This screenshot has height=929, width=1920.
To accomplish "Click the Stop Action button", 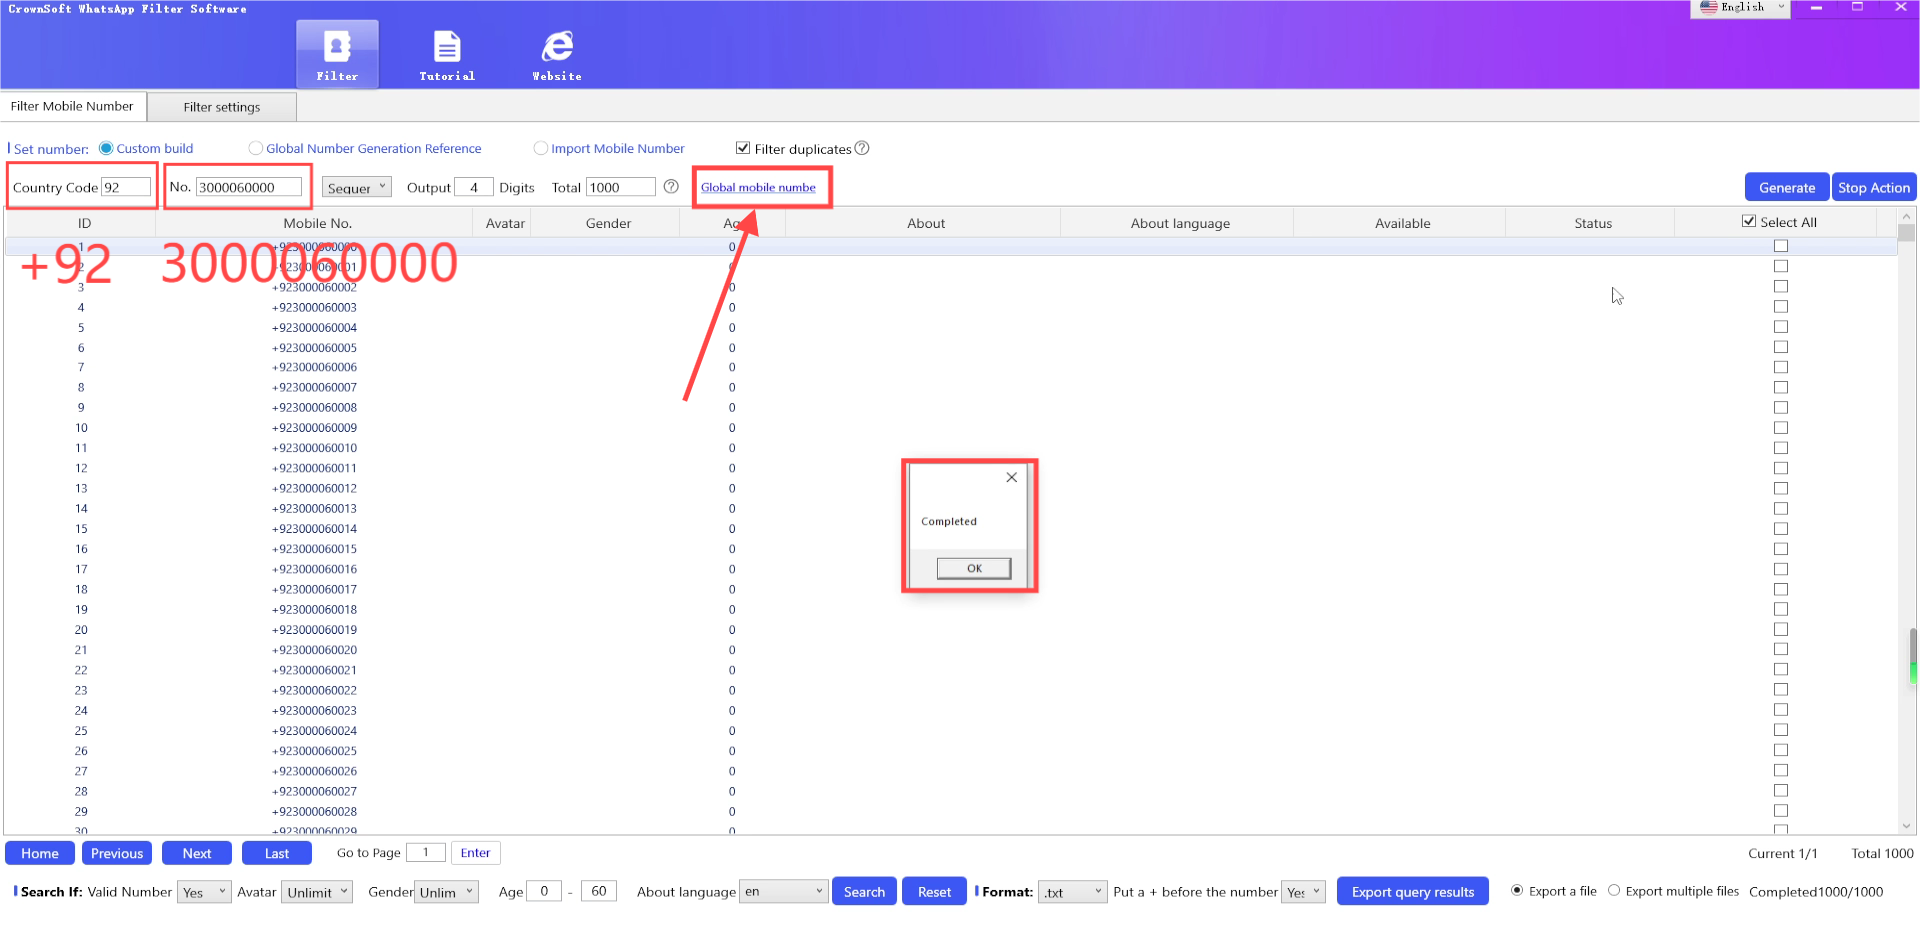I will 1874,187.
